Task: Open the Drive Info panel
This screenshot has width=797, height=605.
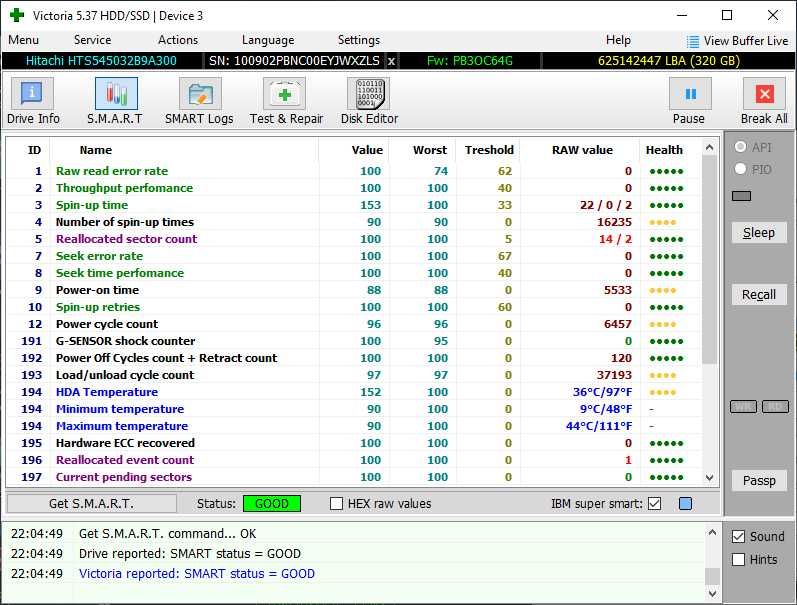Action: tap(33, 101)
